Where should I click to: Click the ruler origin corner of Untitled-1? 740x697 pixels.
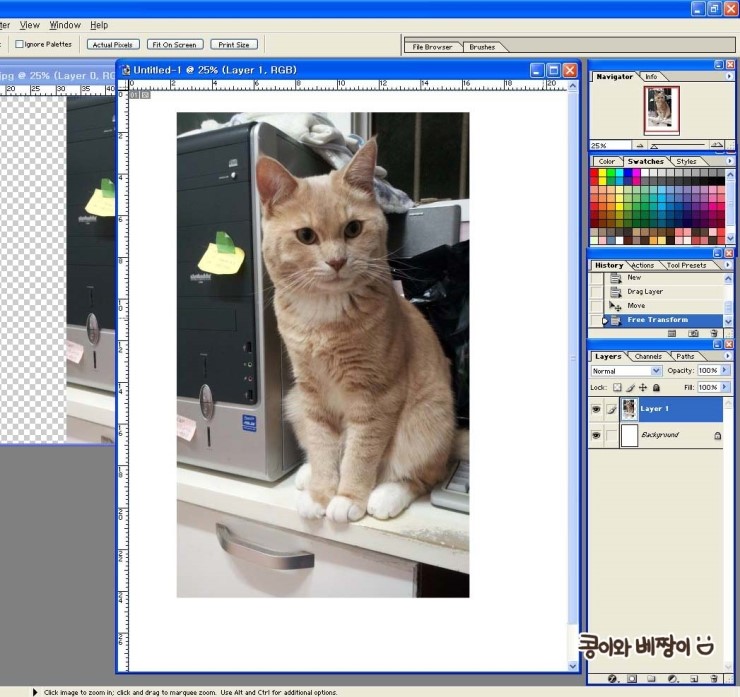[x=123, y=85]
